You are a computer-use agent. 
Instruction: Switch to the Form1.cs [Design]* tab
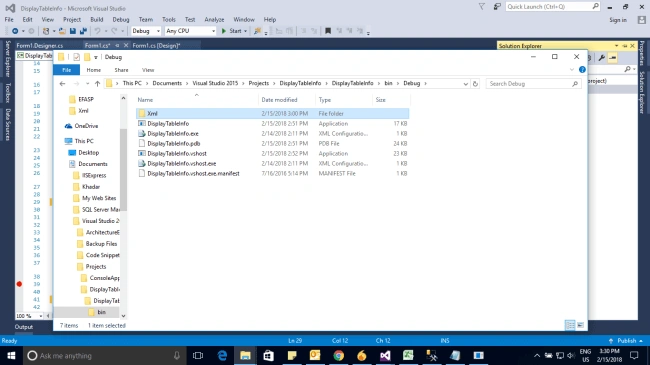156,46
